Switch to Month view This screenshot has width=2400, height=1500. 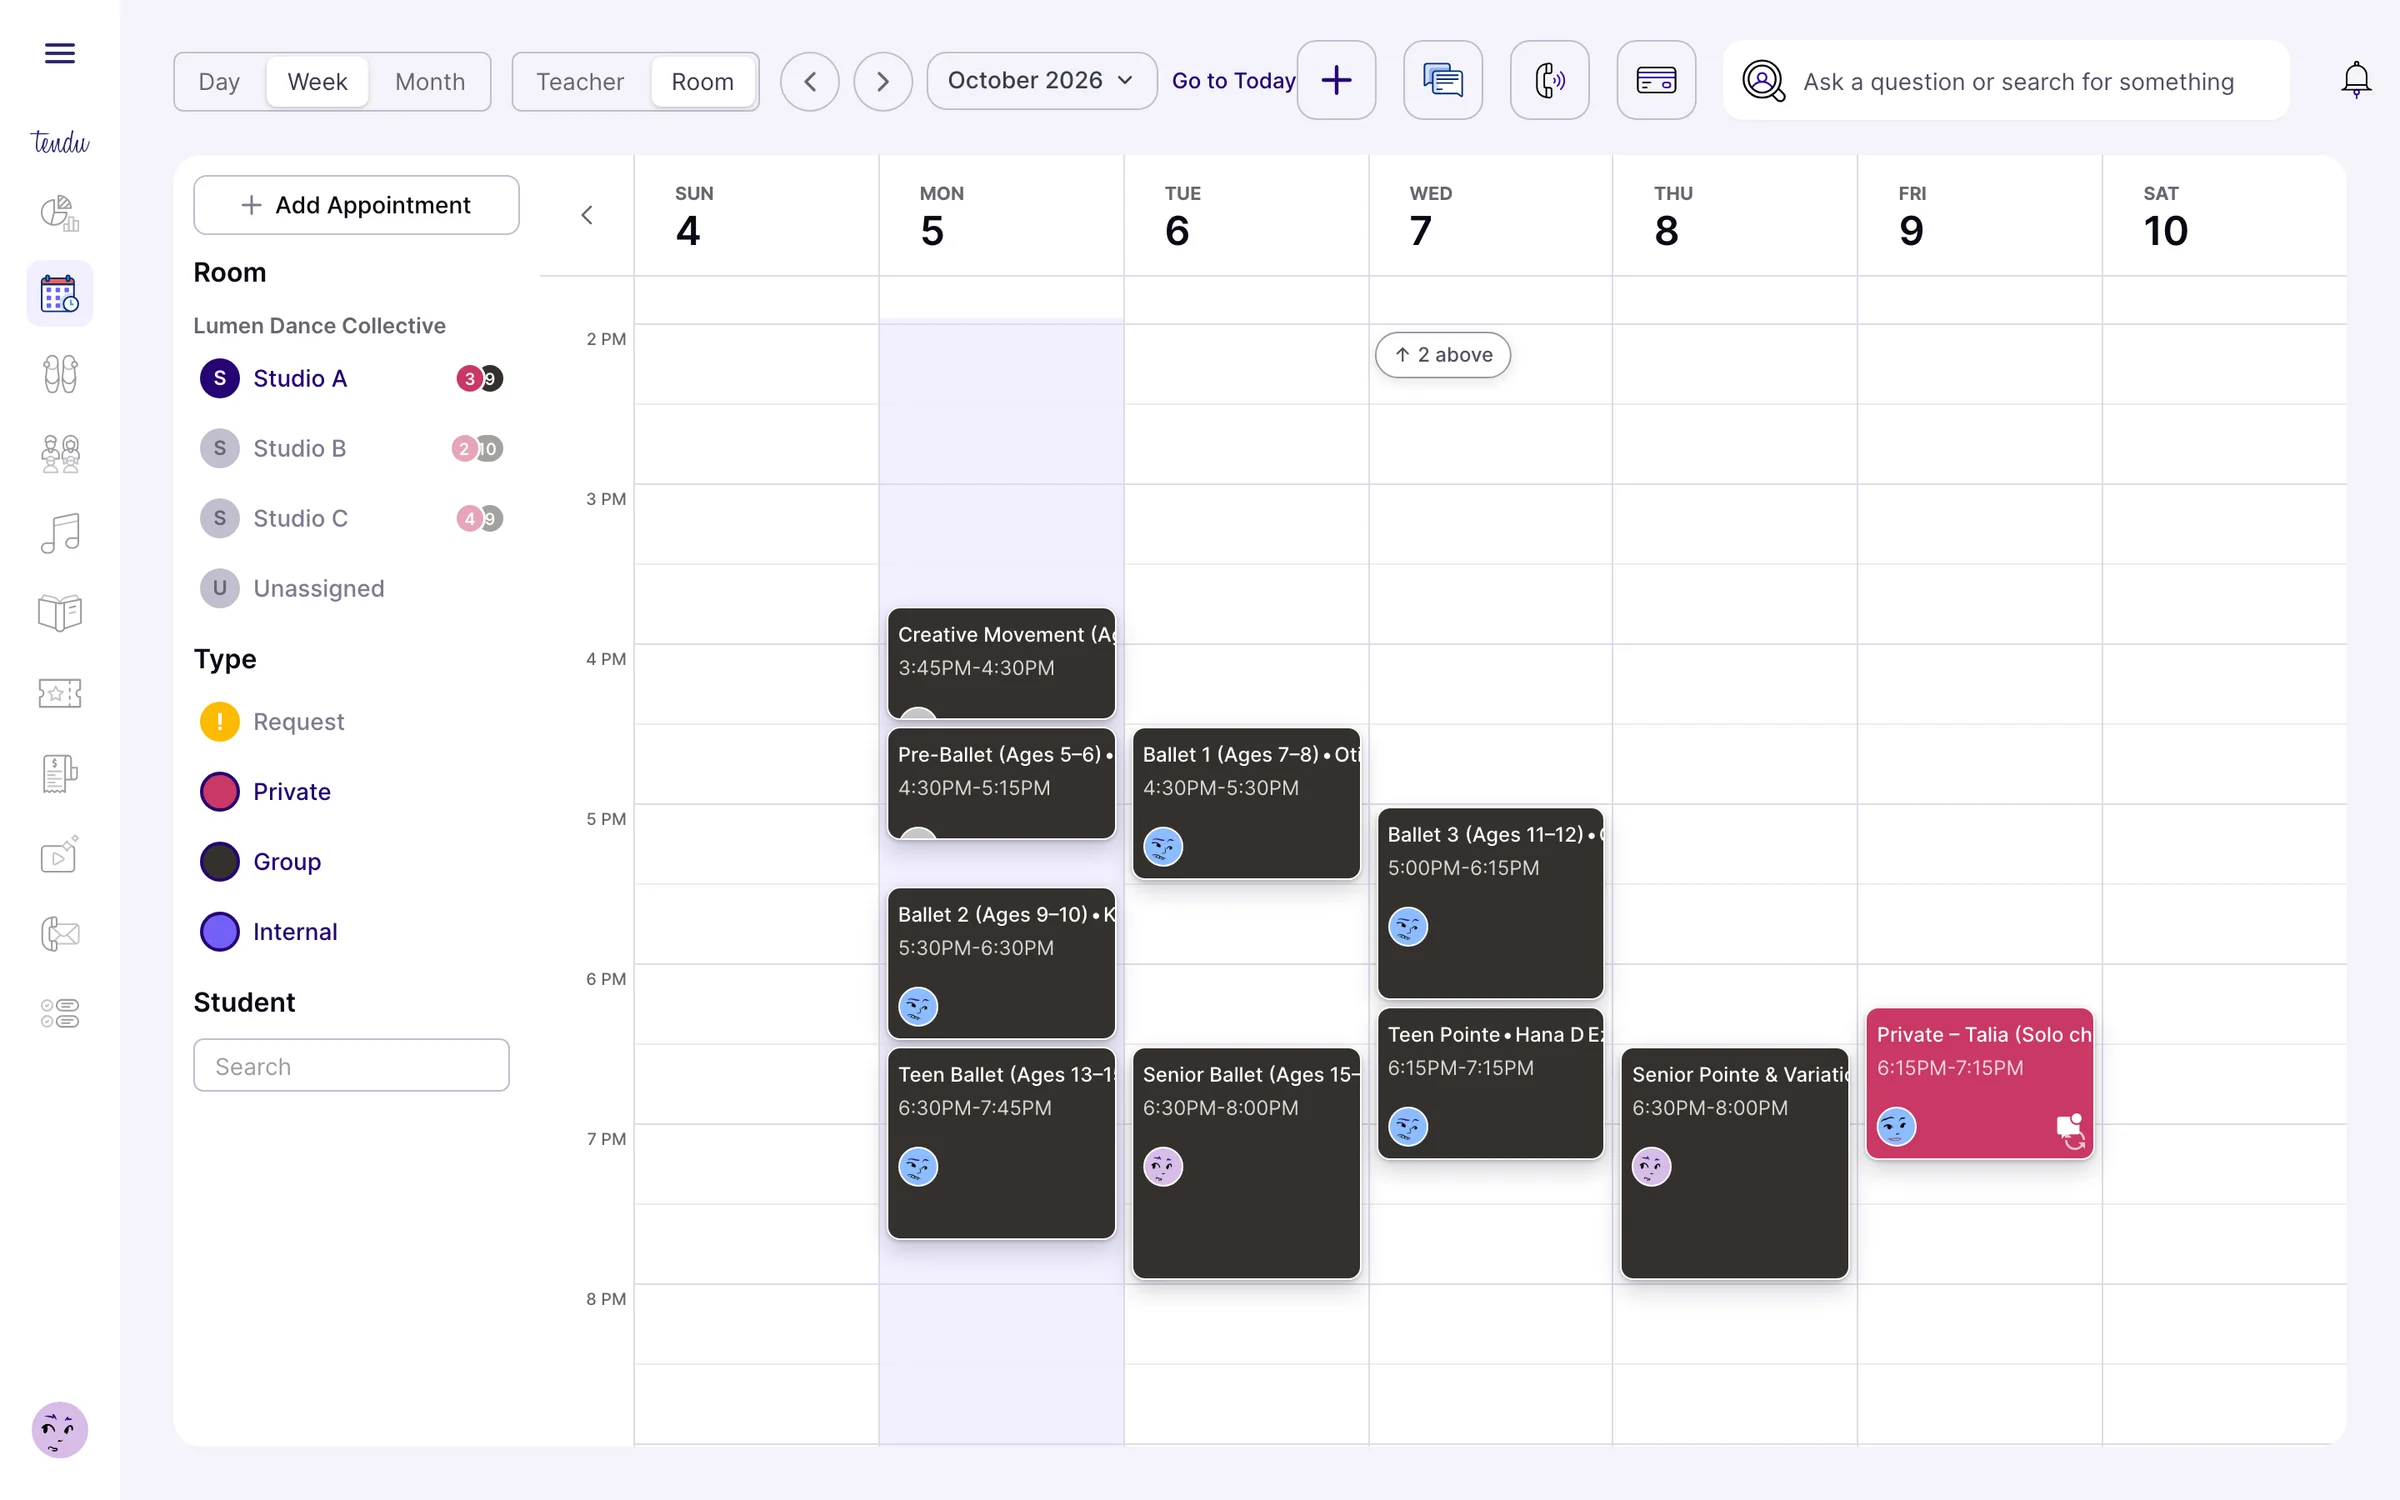pyautogui.click(x=430, y=81)
